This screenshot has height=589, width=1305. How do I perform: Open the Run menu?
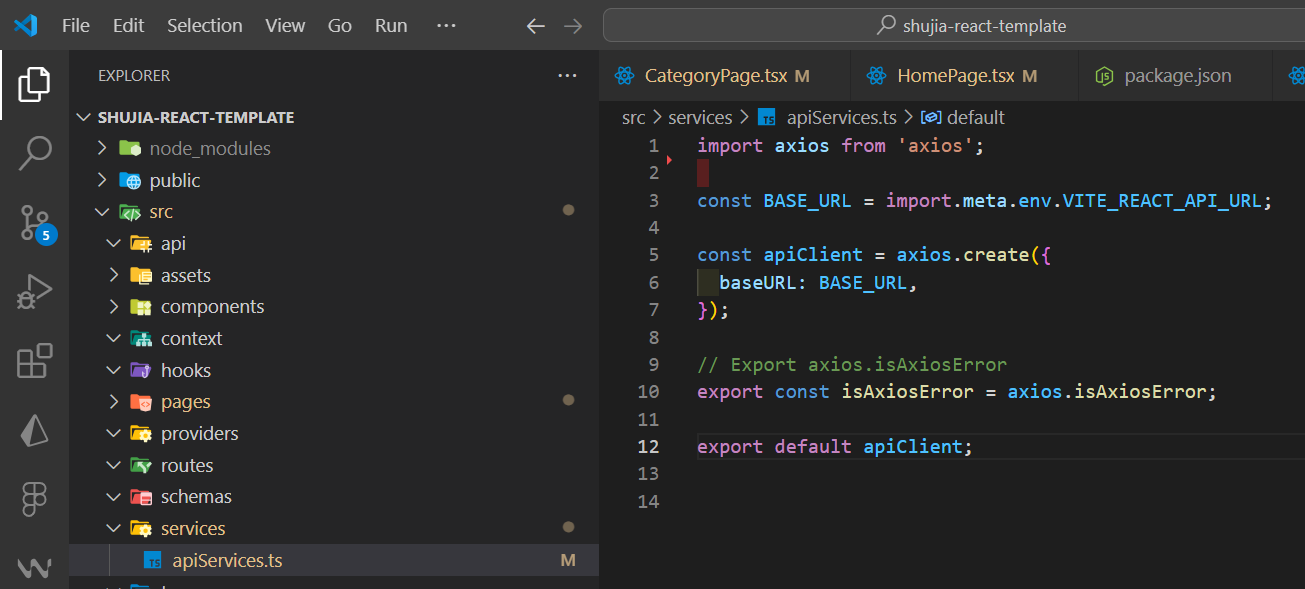[391, 26]
